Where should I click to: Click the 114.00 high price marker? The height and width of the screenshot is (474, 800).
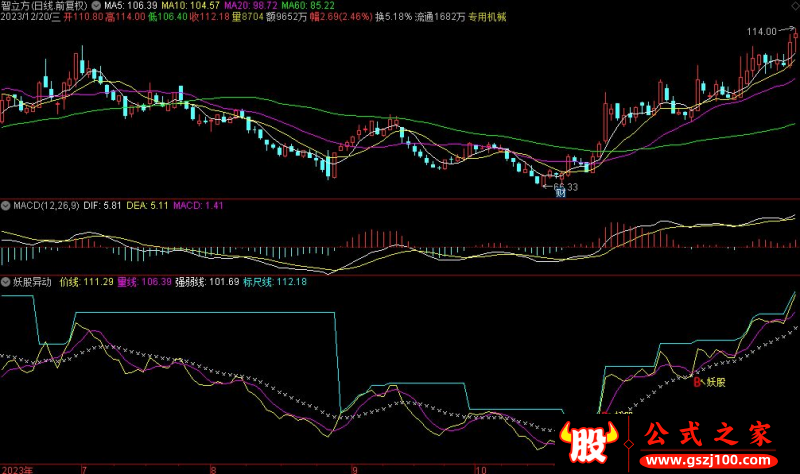(761, 32)
